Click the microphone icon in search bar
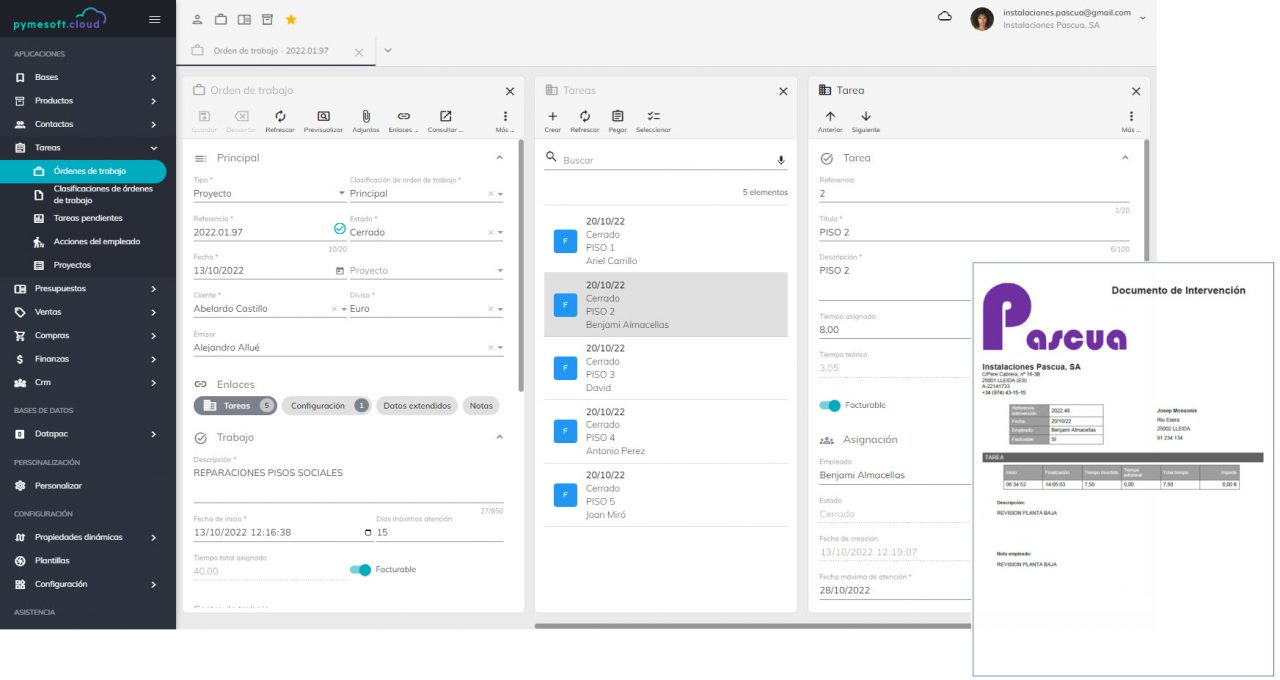 click(781, 160)
